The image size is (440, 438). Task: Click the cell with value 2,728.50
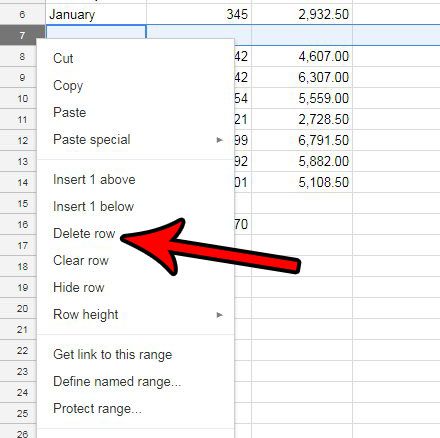point(302,119)
